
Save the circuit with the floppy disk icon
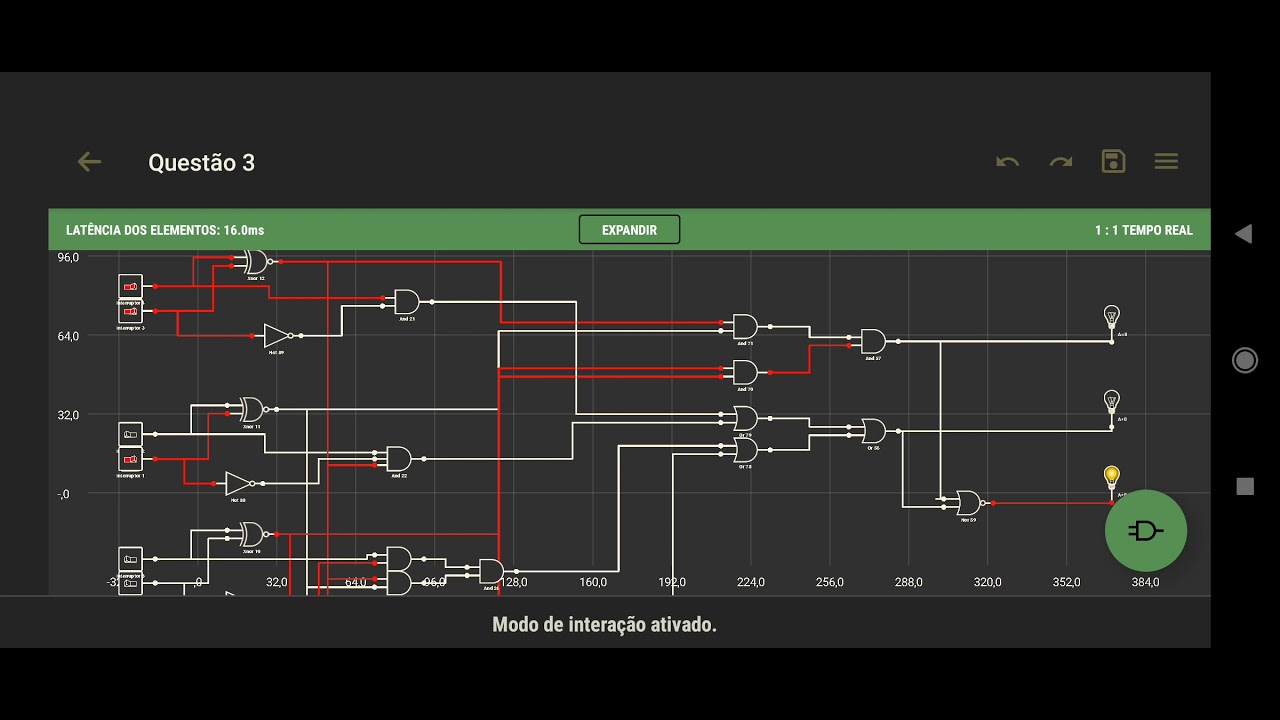pyautogui.click(x=1113, y=161)
